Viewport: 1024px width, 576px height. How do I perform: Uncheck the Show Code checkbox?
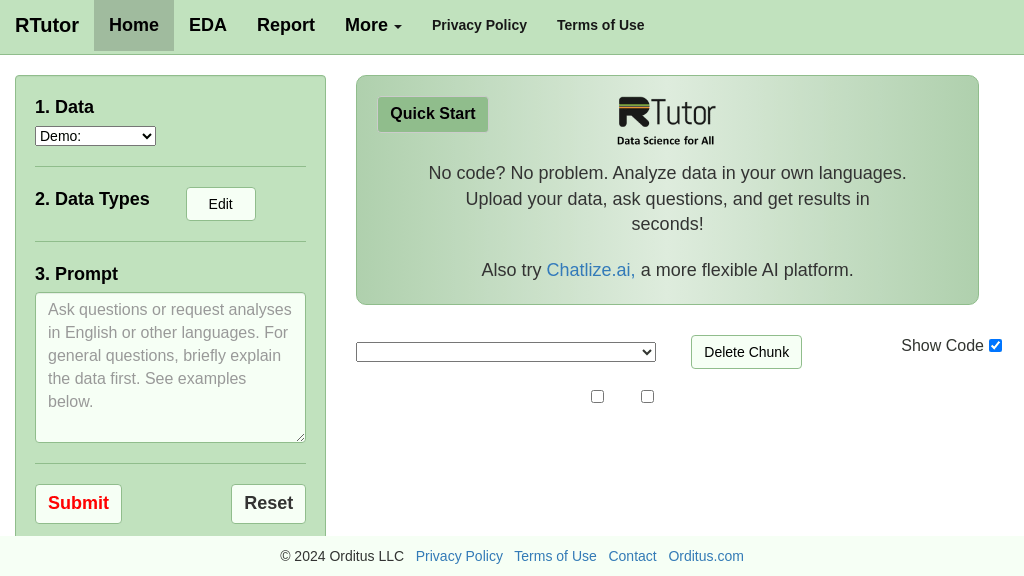(x=995, y=345)
